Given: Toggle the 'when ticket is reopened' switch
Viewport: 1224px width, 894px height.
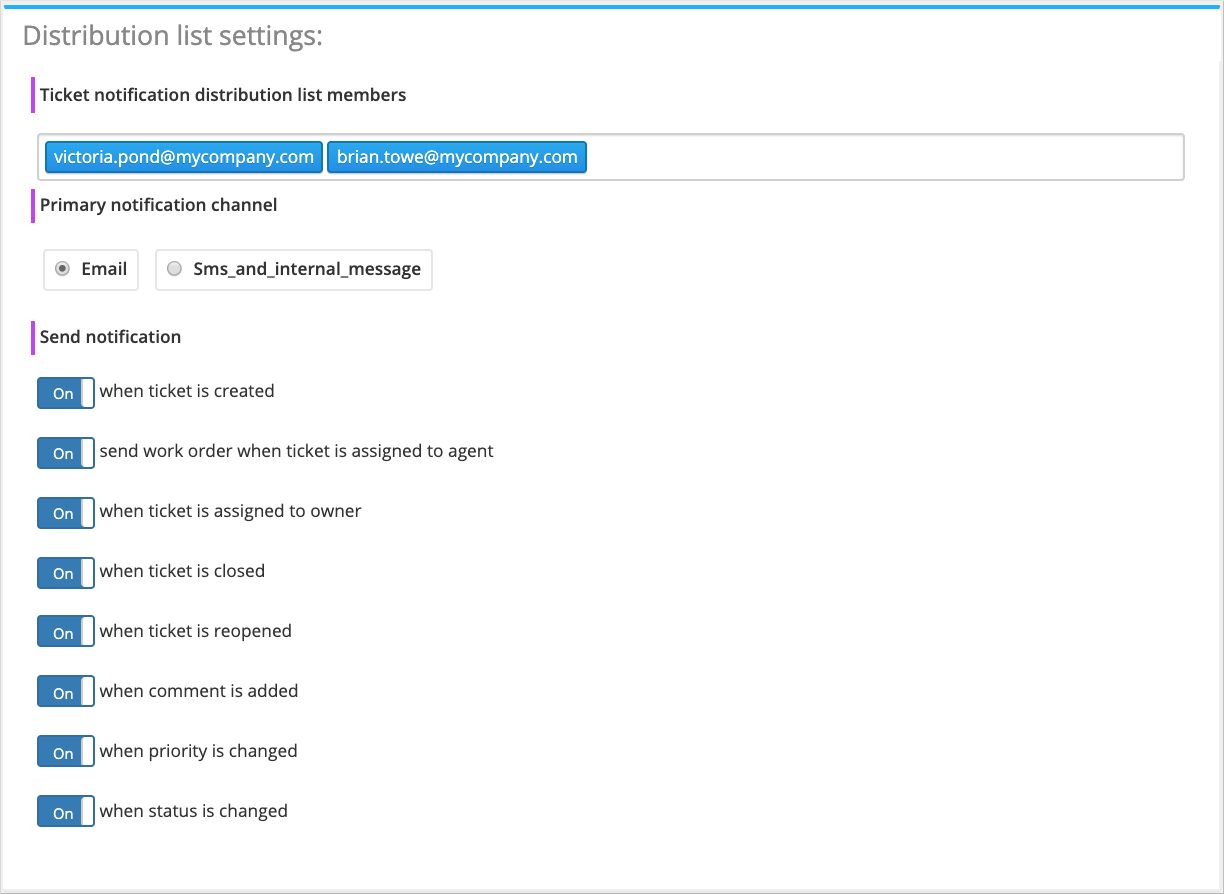Looking at the screenshot, I should (x=66, y=633).
